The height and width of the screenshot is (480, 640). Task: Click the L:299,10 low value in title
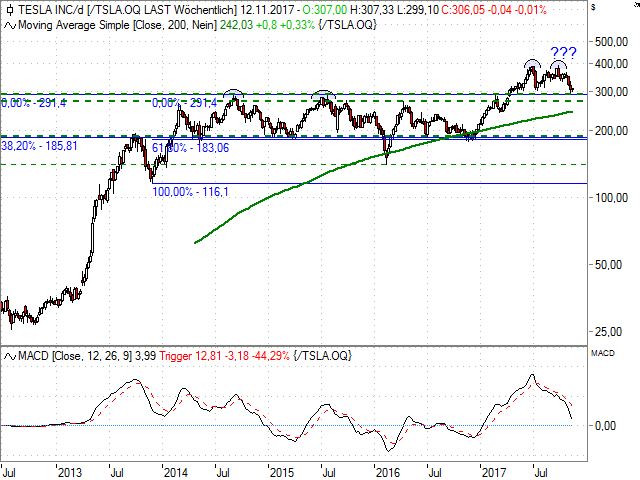click(418, 9)
